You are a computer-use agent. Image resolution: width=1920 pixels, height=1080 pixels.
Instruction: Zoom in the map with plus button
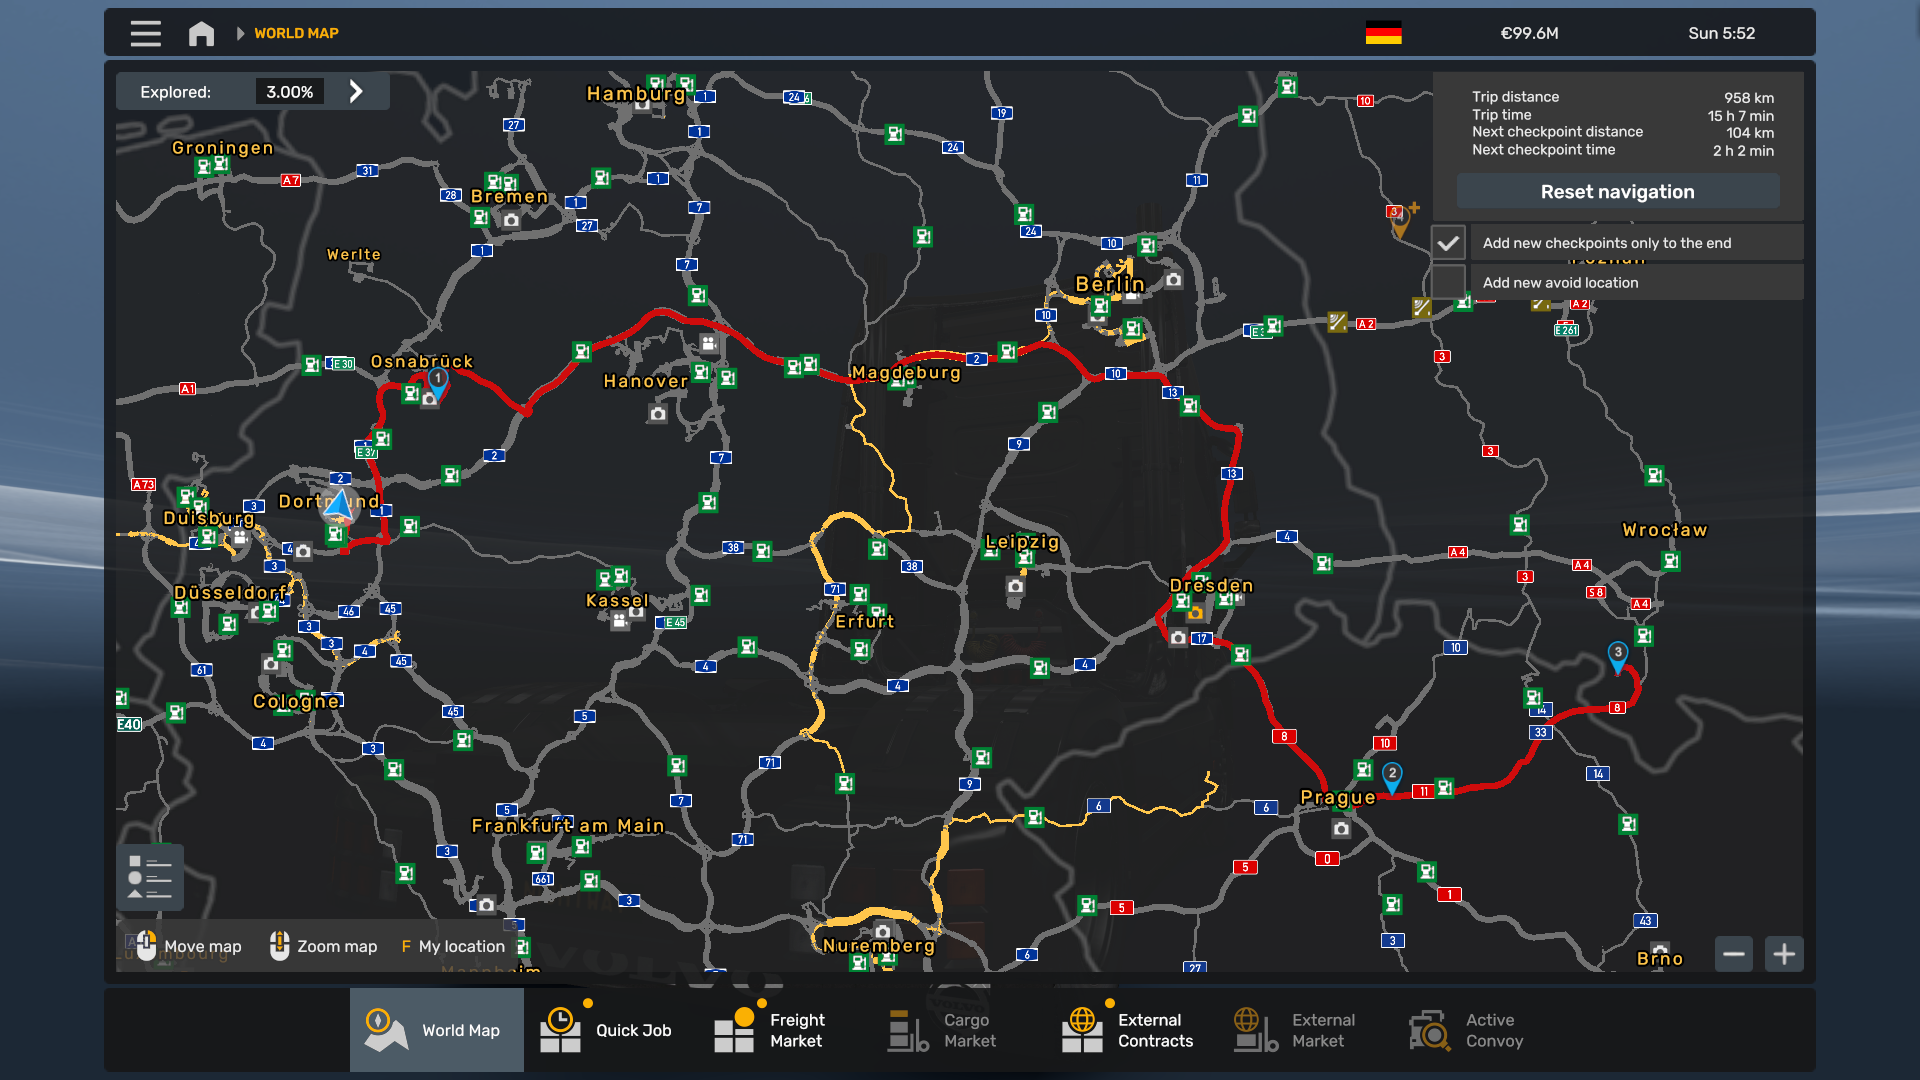pos(1784,954)
